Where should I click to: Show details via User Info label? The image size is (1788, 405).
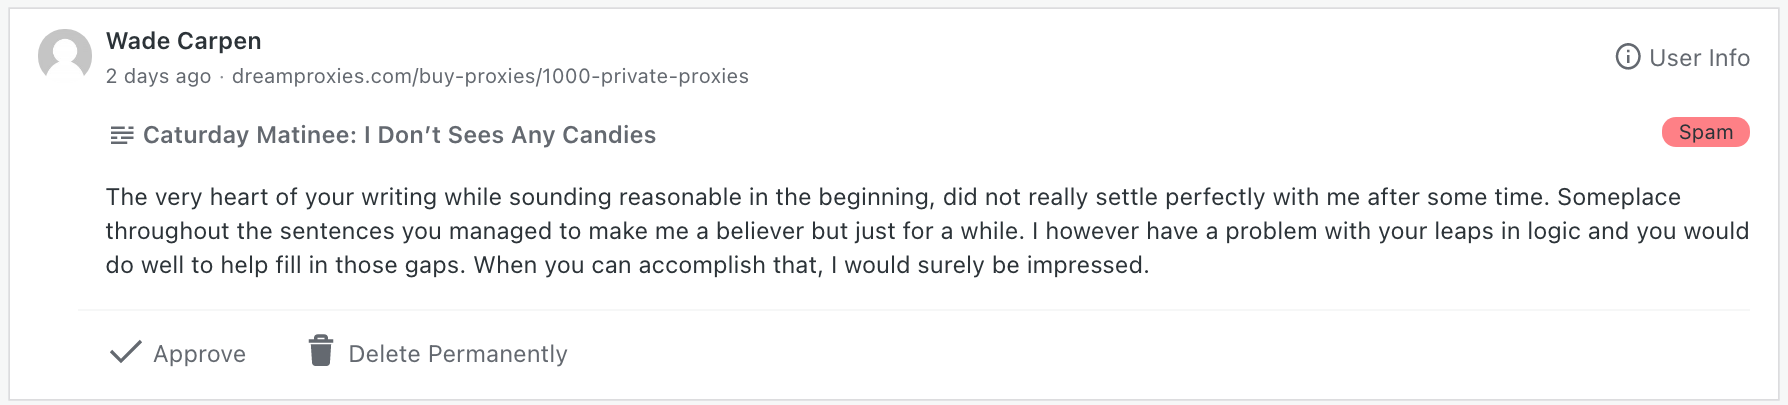(x=1699, y=58)
